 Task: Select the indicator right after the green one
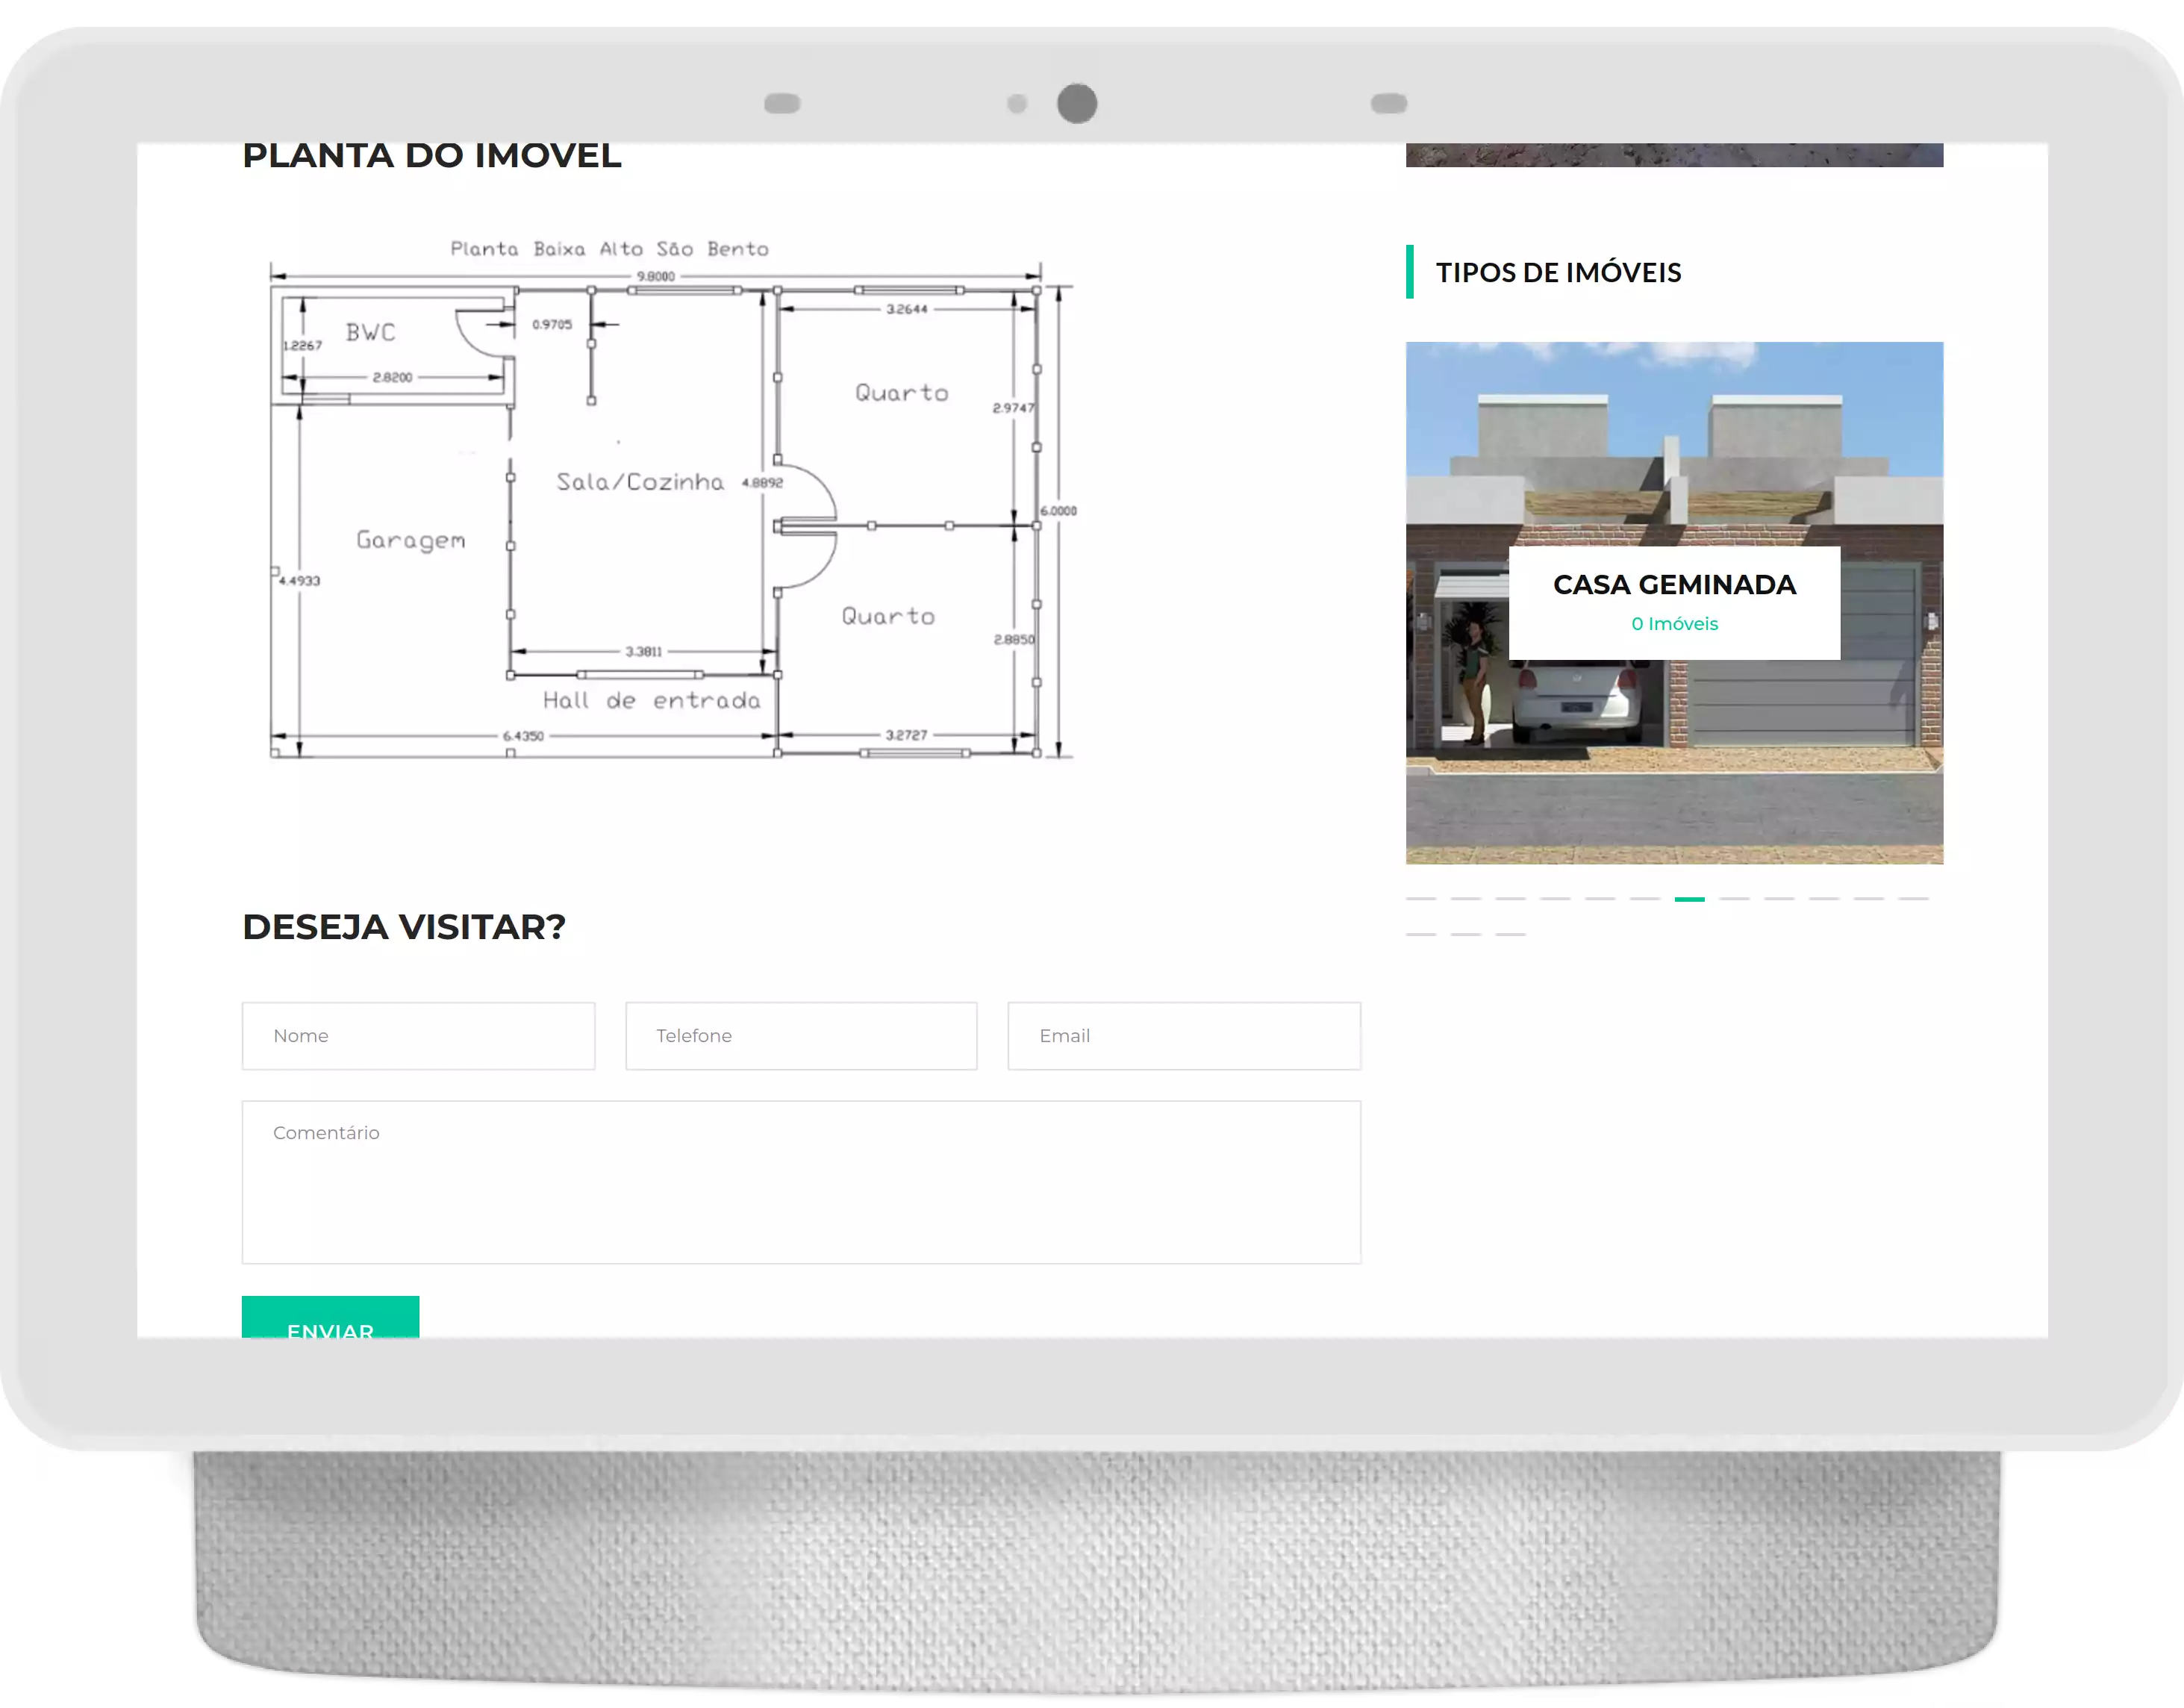point(1734,899)
